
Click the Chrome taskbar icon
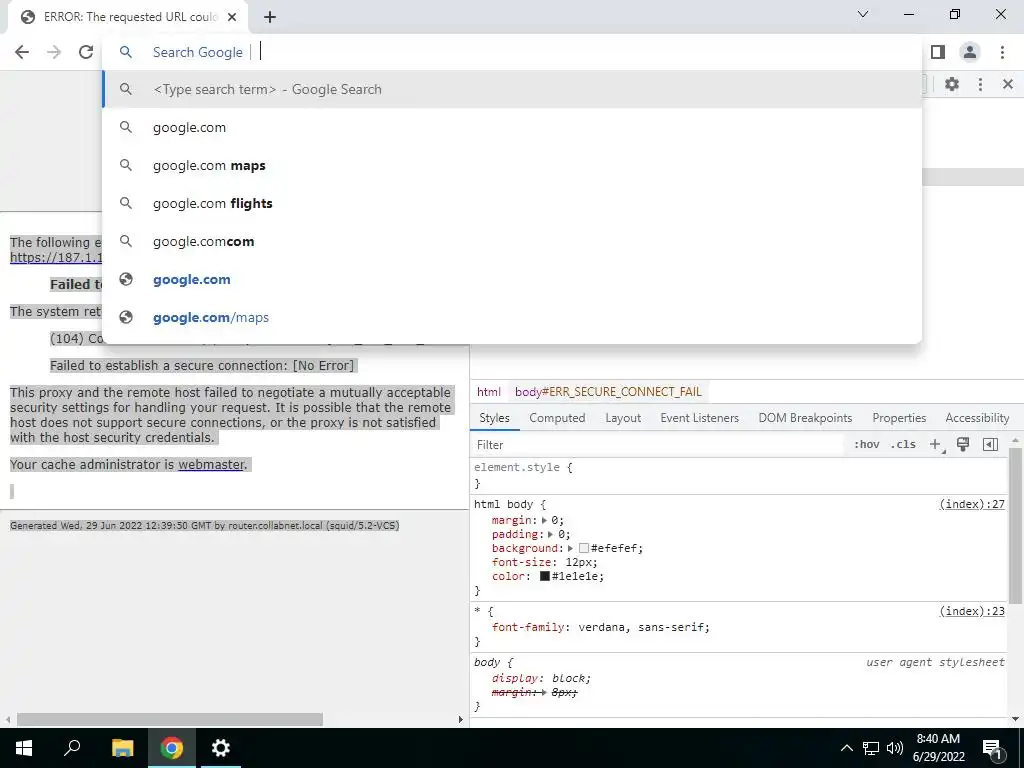[x=172, y=748]
